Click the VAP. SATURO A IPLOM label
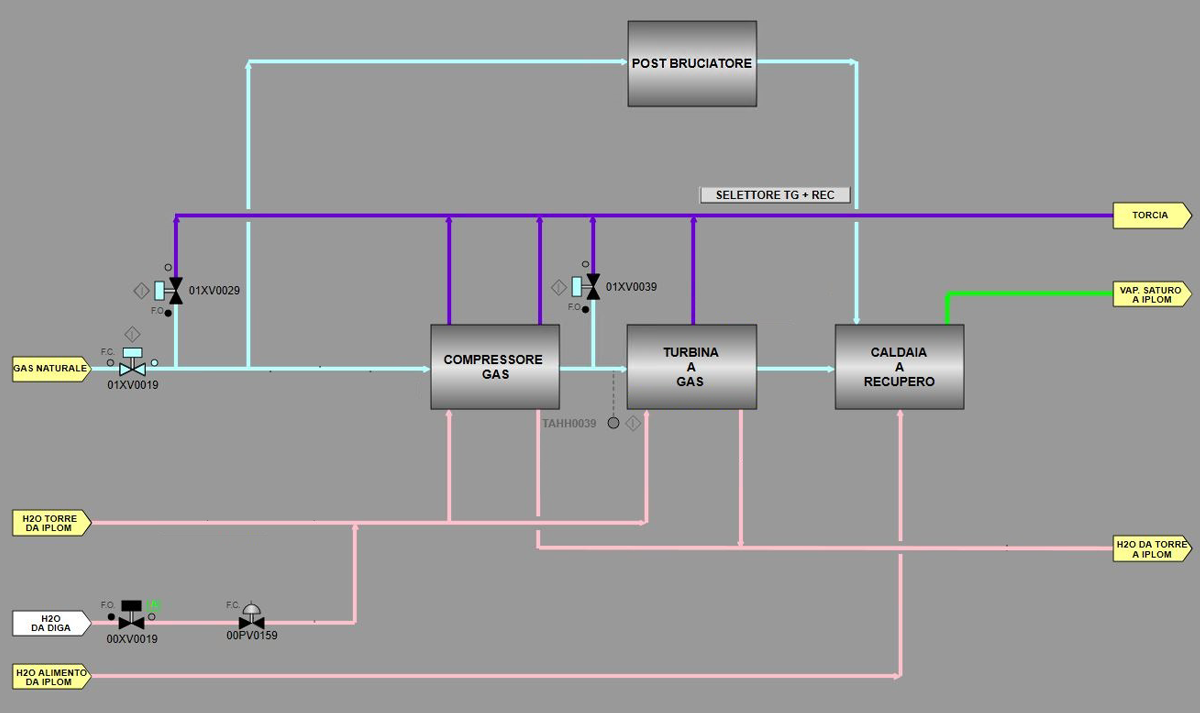 [1150, 294]
